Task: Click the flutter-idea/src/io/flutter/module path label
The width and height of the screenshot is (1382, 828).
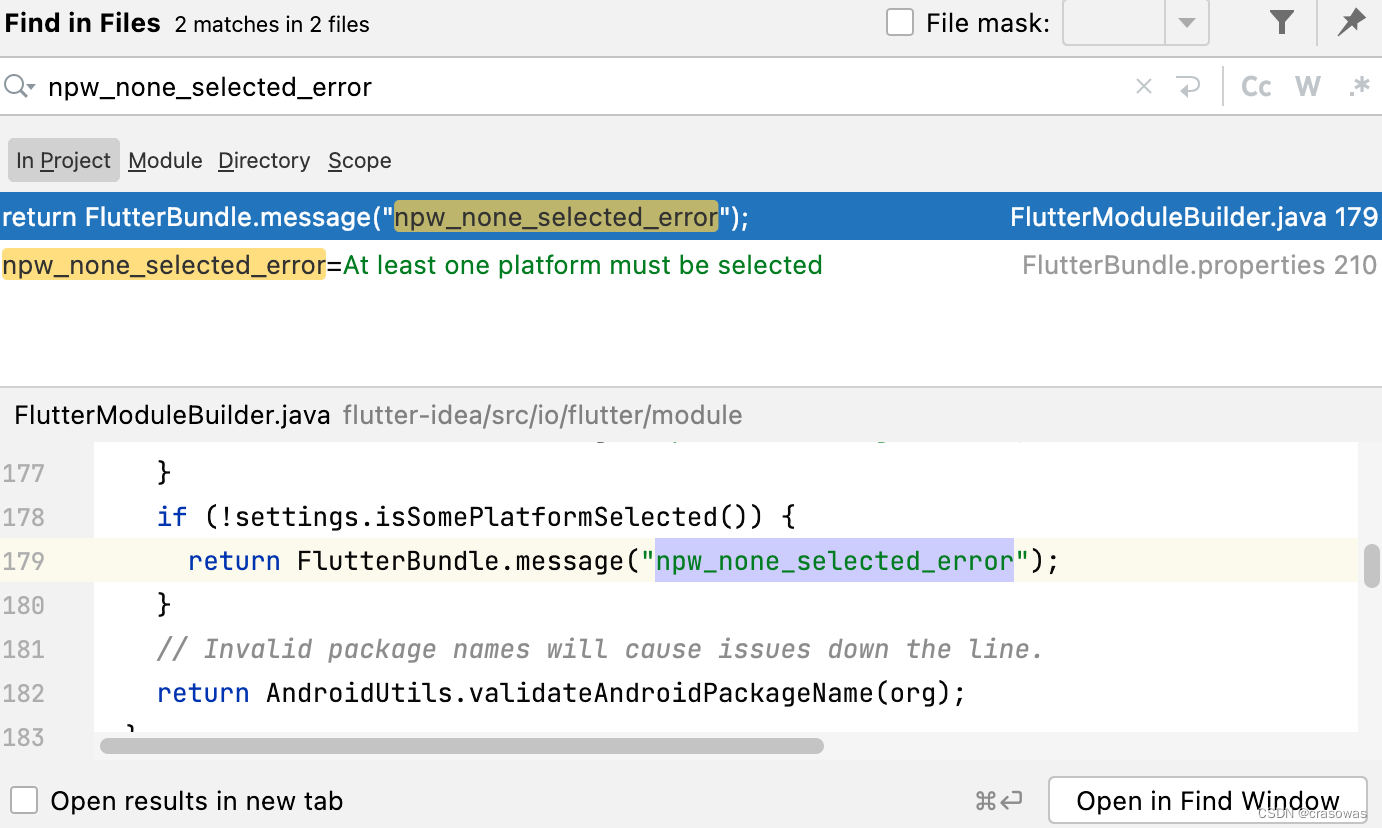Action: pyautogui.click(x=542, y=415)
